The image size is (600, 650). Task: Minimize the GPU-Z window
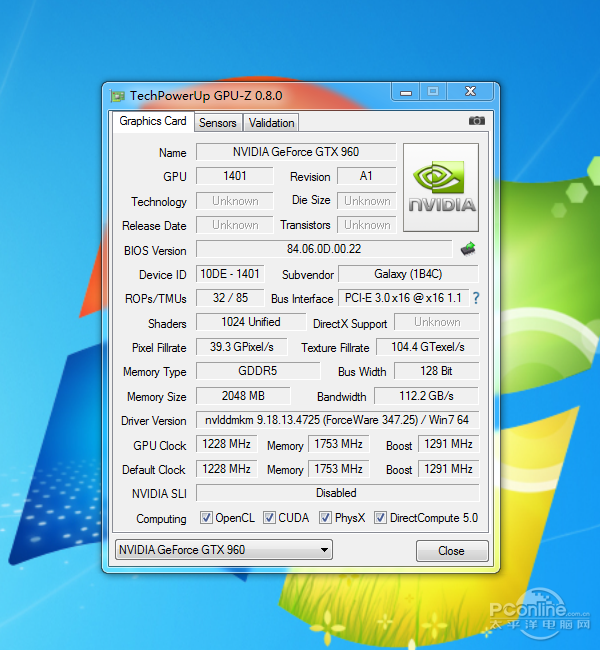pos(406,92)
